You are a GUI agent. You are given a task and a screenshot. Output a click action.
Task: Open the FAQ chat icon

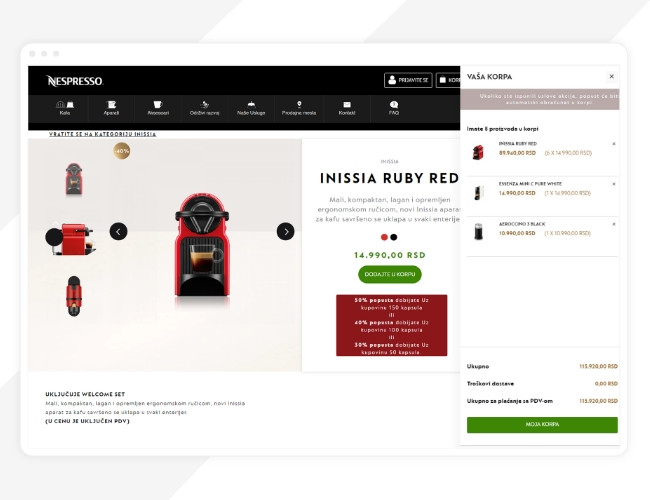(394, 104)
